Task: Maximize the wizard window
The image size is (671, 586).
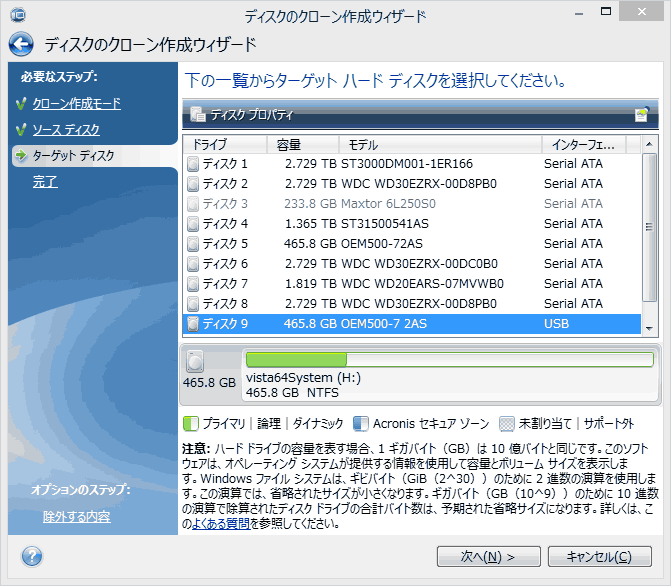Action: (606, 12)
